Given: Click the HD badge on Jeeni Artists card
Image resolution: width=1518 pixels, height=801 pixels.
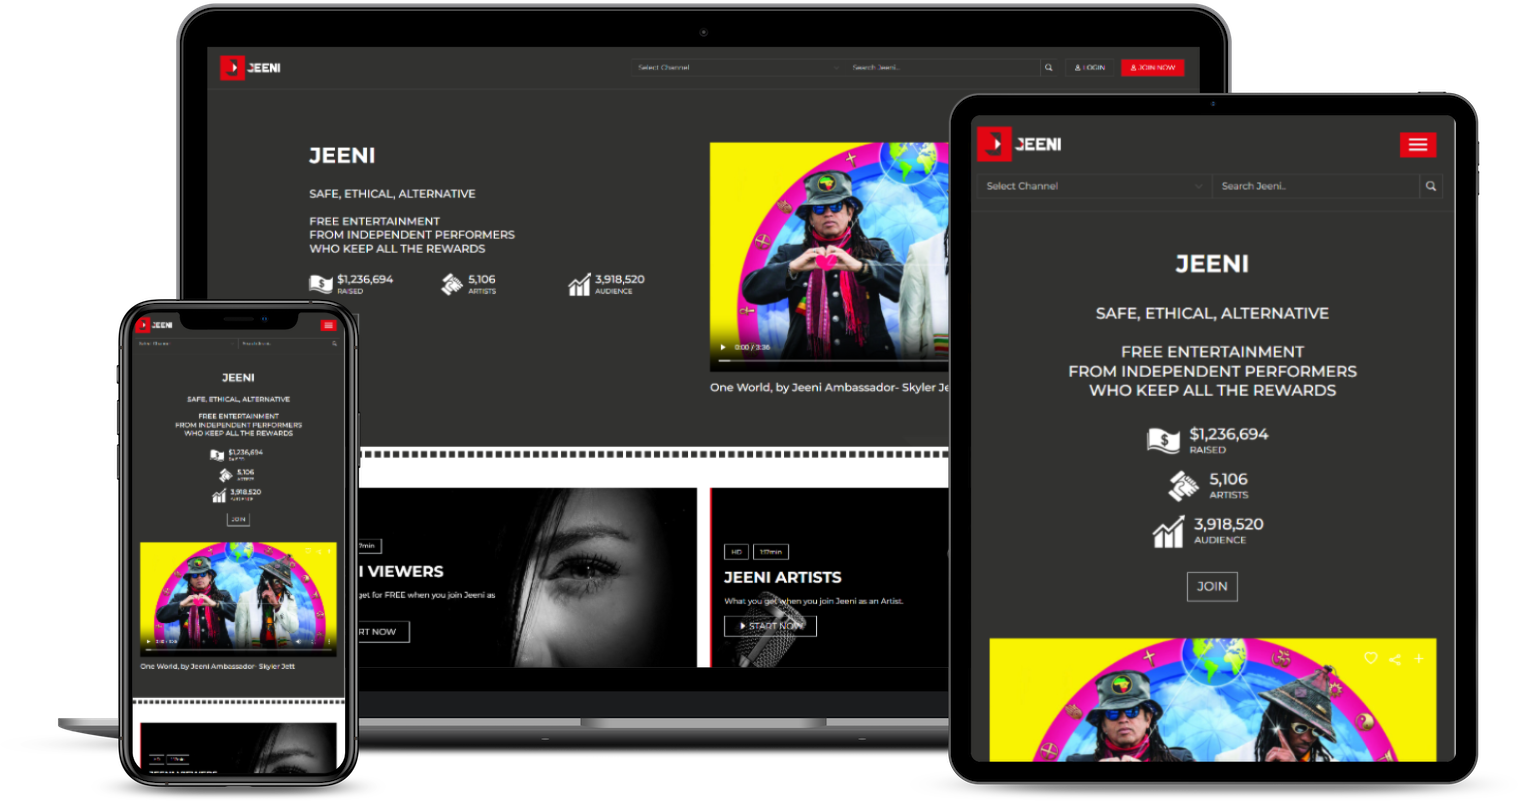Looking at the screenshot, I should click(736, 552).
